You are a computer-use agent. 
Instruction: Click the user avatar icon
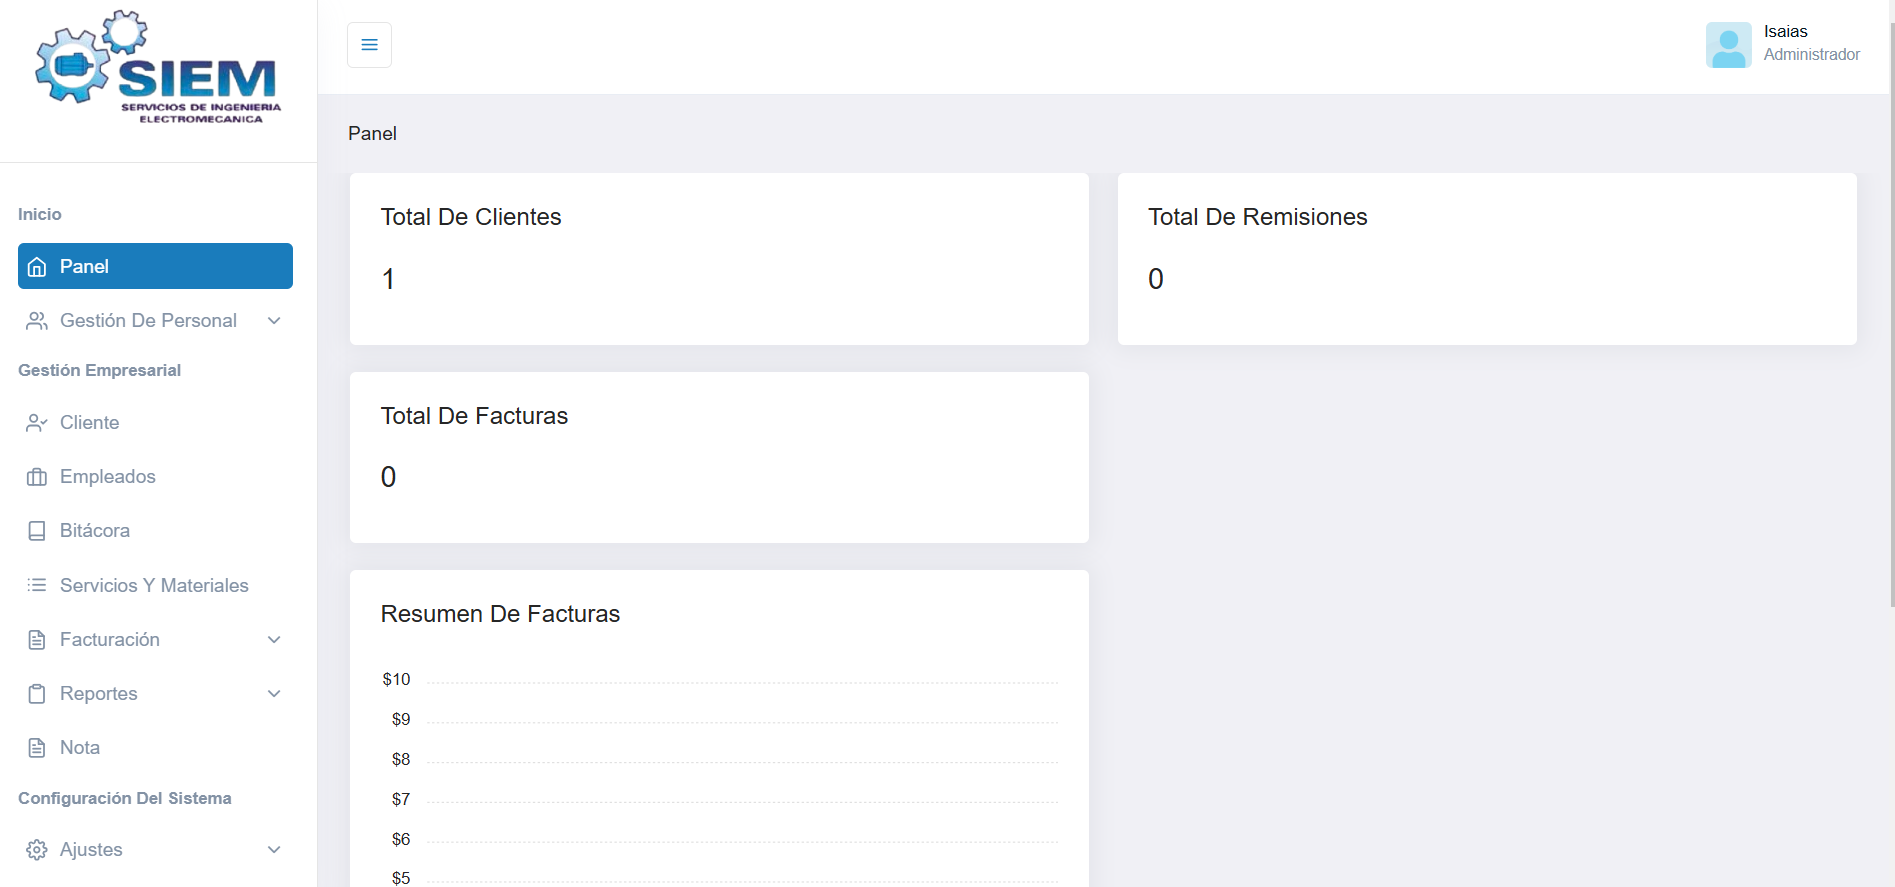1728,45
